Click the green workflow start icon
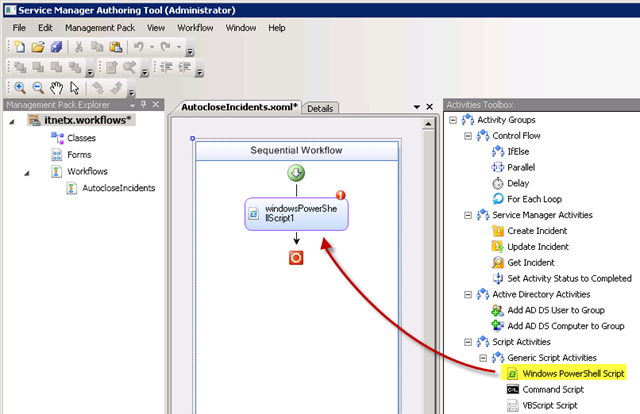Viewport: 640px width, 414px height. 296,173
